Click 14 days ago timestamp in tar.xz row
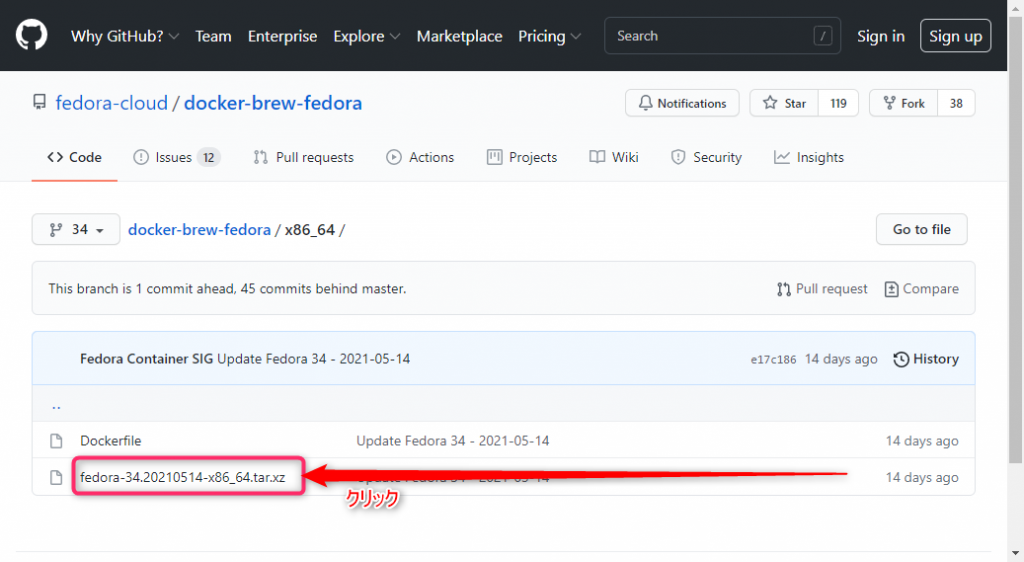This screenshot has width=1024, height=562. 922,477
